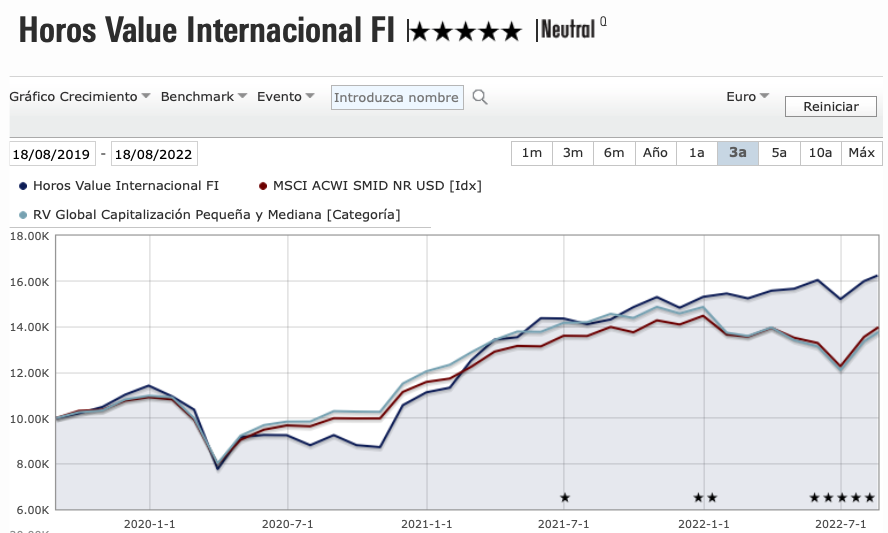Expand the Benchmark dropdown
Viewport: 888px width, 533px height.
(x=204, y=97)
